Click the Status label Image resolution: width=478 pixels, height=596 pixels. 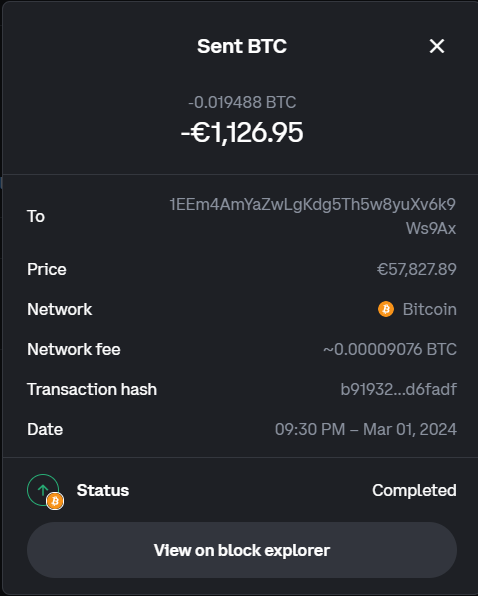tap(103, 490)
